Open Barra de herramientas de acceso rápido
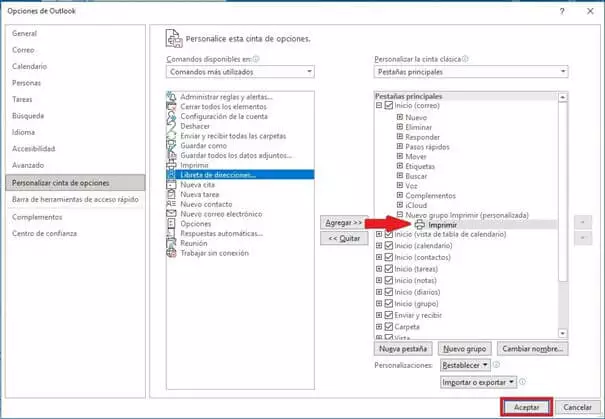 click(x=75, y=199)
